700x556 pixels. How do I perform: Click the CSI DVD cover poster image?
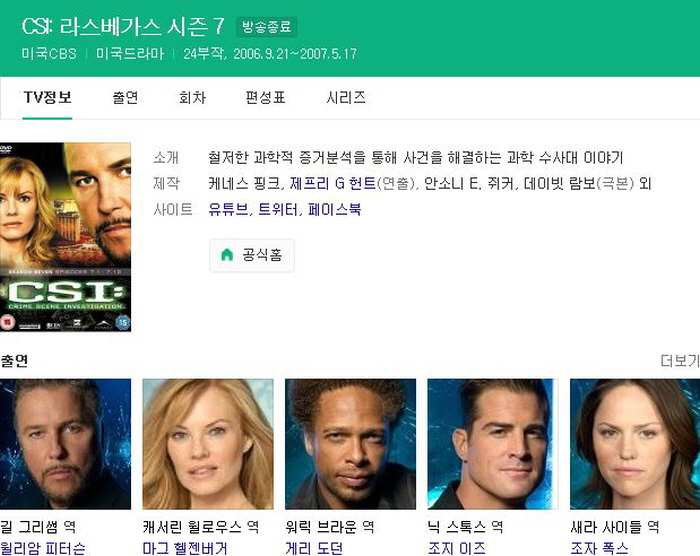pyautogui.click(x=65, y=237)
